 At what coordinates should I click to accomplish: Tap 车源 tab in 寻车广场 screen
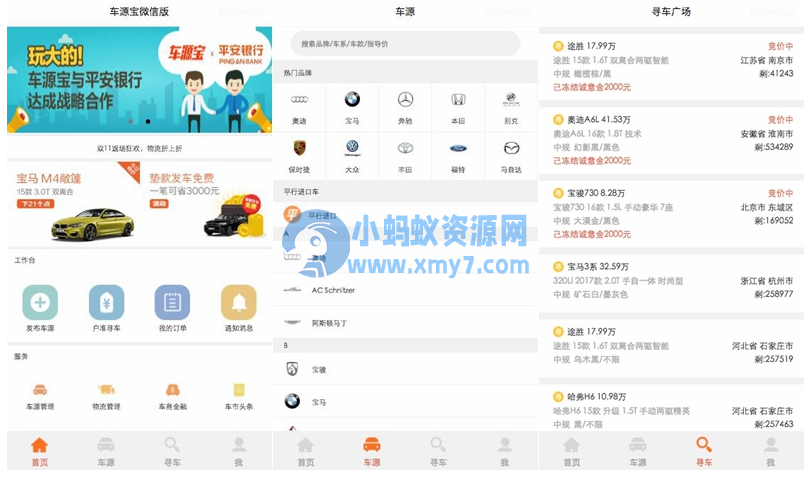638,451
